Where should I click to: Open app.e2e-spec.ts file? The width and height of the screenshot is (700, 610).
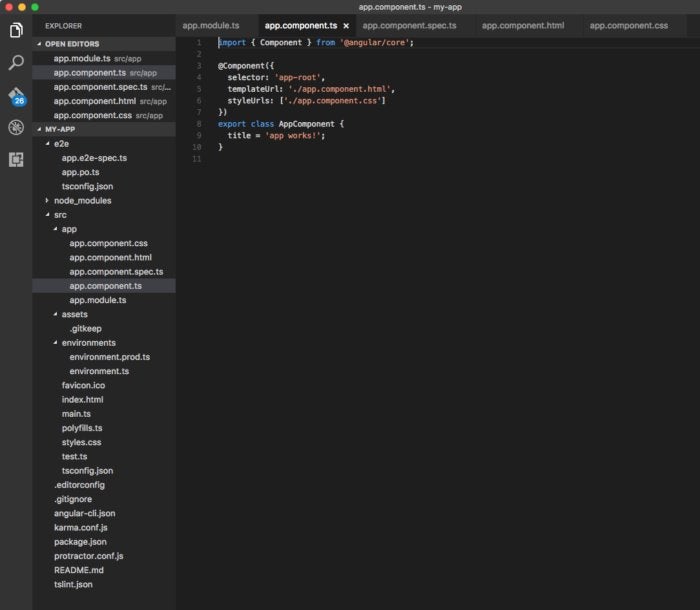click(x=104, y=158)
